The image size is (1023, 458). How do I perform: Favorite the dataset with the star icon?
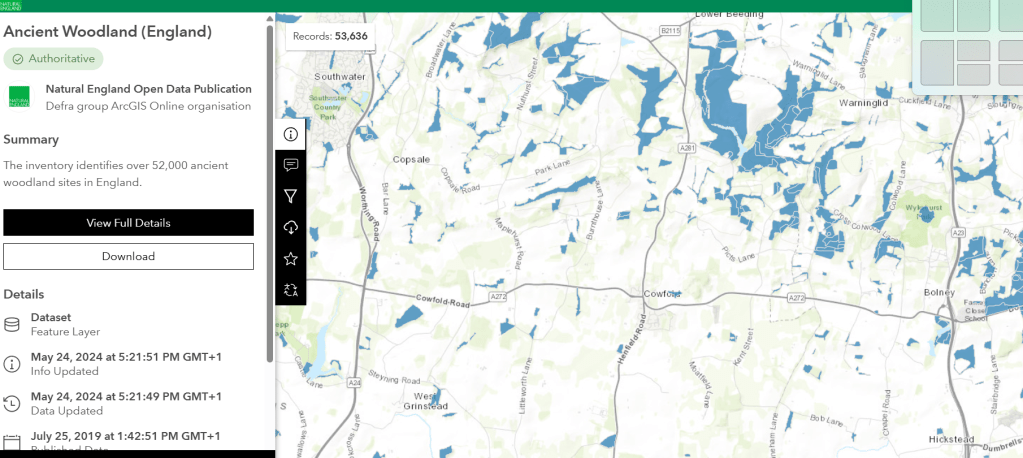290,258
